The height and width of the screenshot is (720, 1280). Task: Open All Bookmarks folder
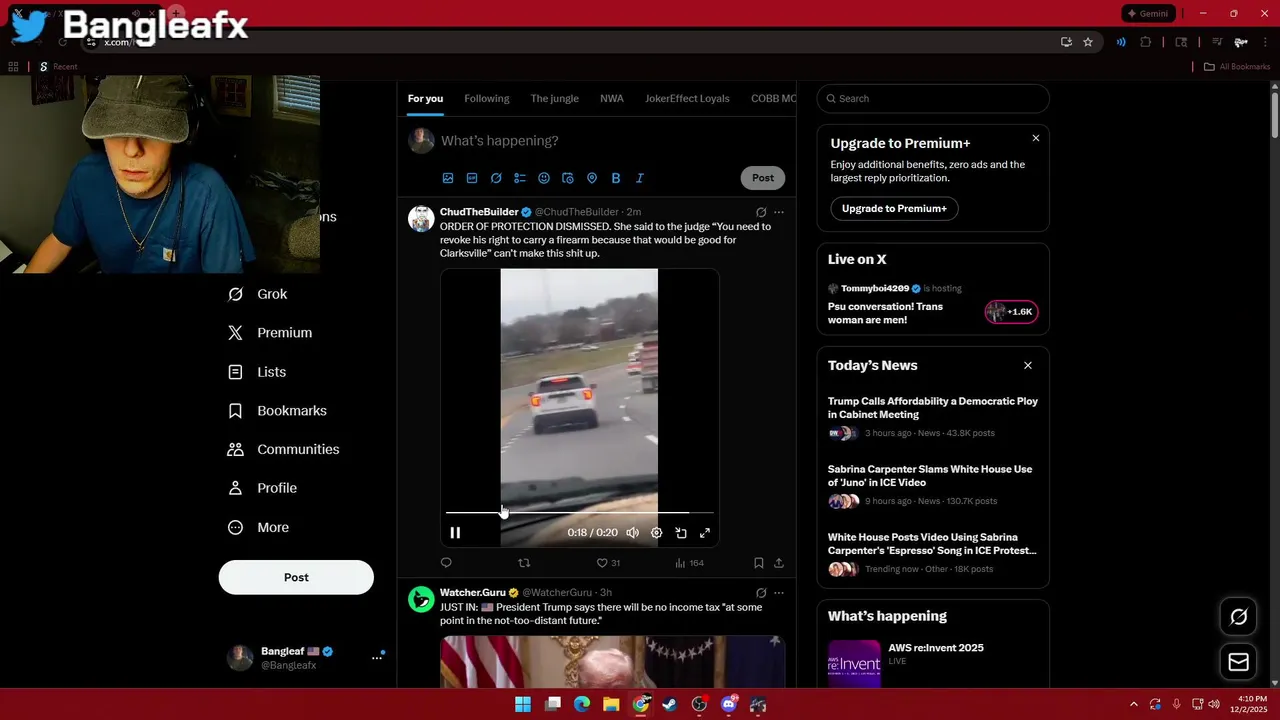[x=1237, y=67]
